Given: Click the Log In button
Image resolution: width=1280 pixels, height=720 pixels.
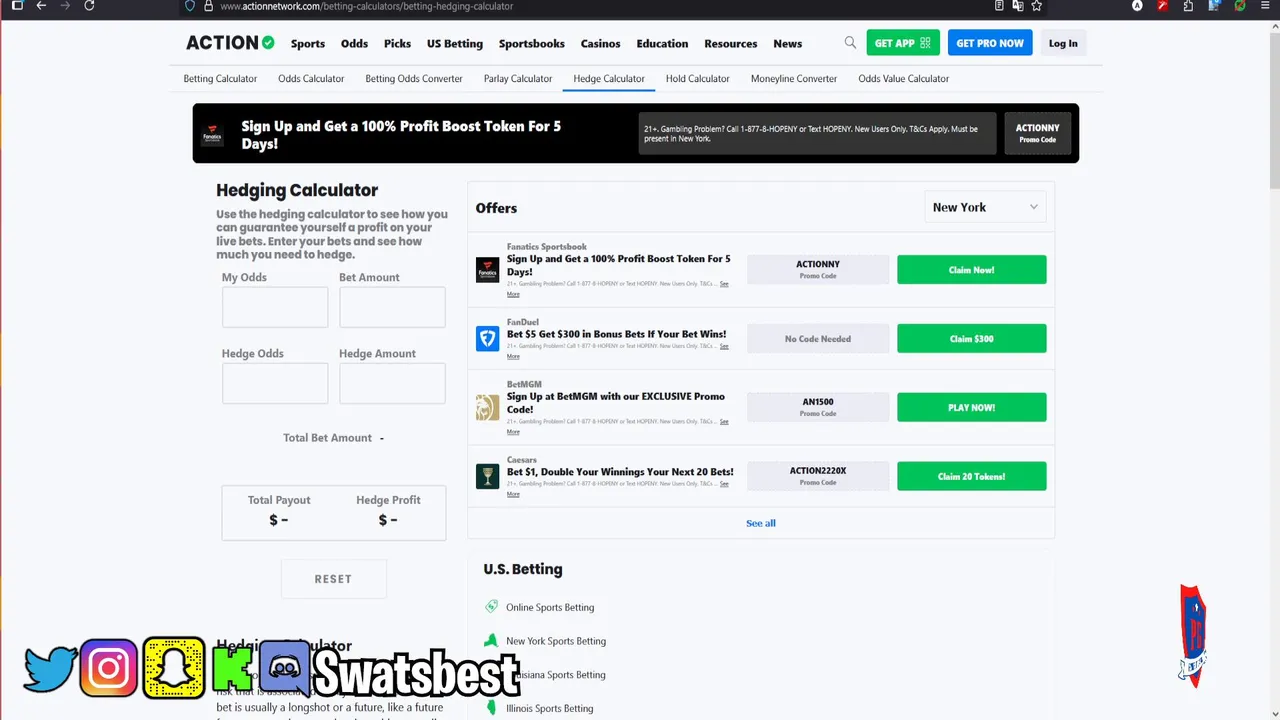Looking at the screenshot, I should pos(1063,43).
